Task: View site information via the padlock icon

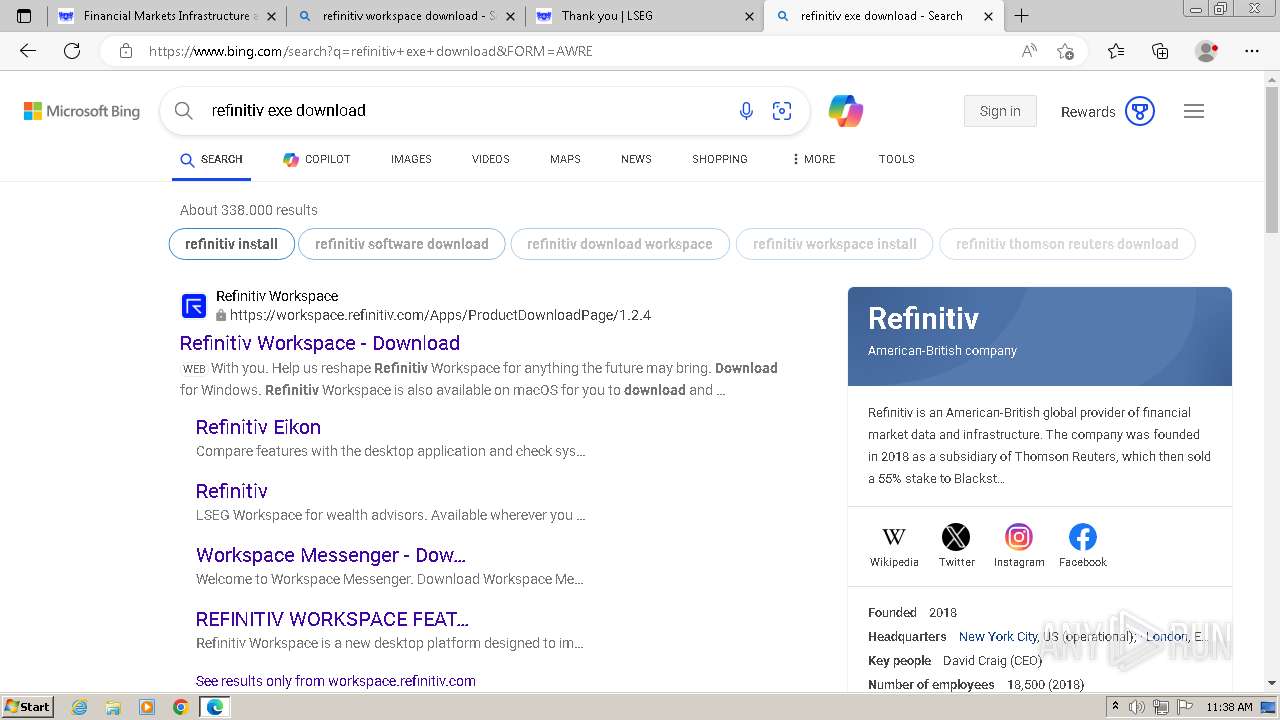Action: click(126, 51)
